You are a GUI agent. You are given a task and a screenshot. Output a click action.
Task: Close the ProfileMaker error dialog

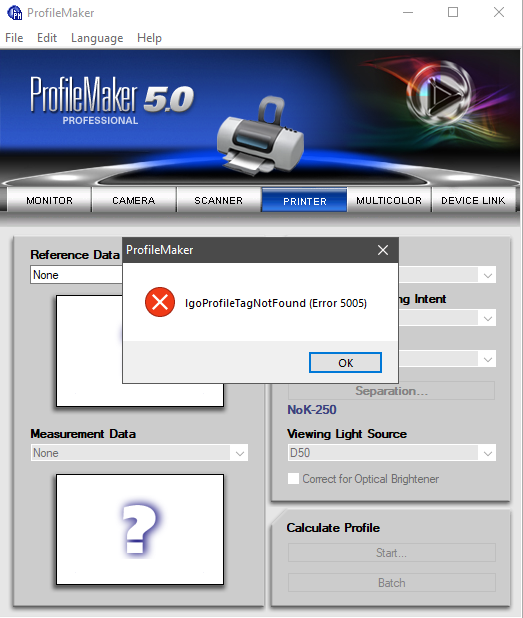tap(383, 250)
